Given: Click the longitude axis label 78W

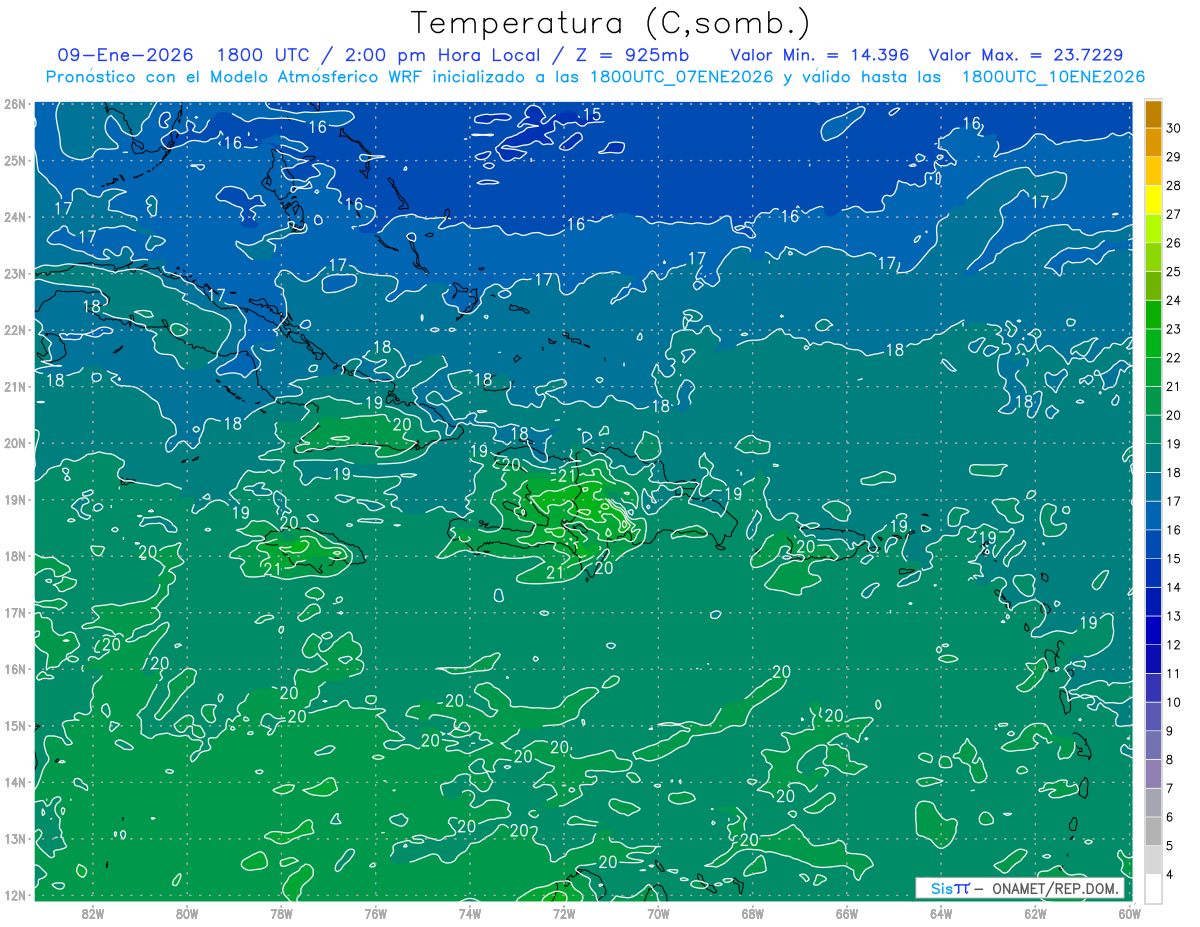Looking at the screenshot, I should [x=281, y=913].
